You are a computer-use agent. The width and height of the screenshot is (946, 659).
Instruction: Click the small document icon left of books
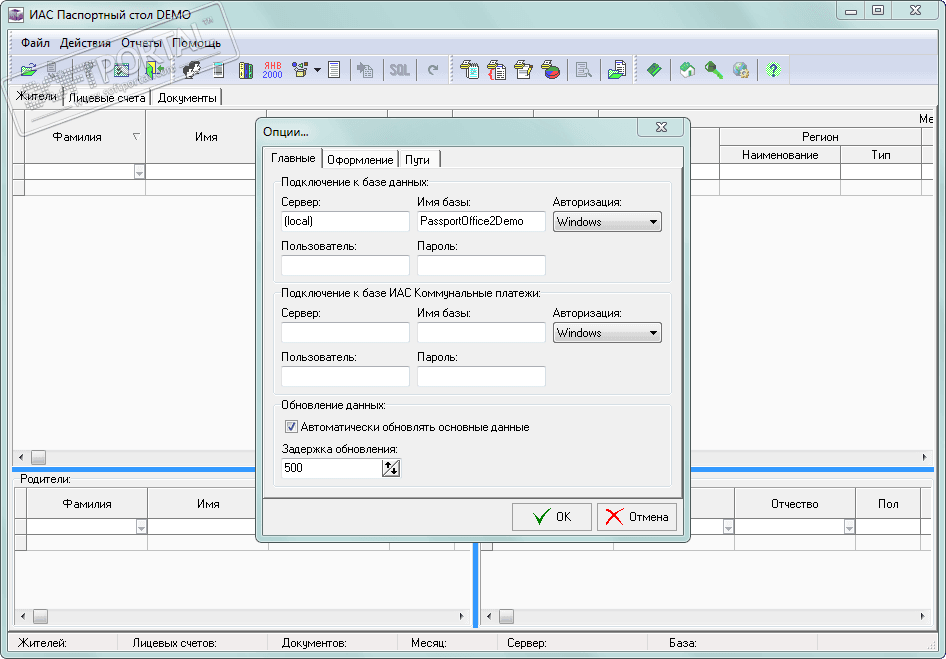pyautogui.click(x=218, y=70)
